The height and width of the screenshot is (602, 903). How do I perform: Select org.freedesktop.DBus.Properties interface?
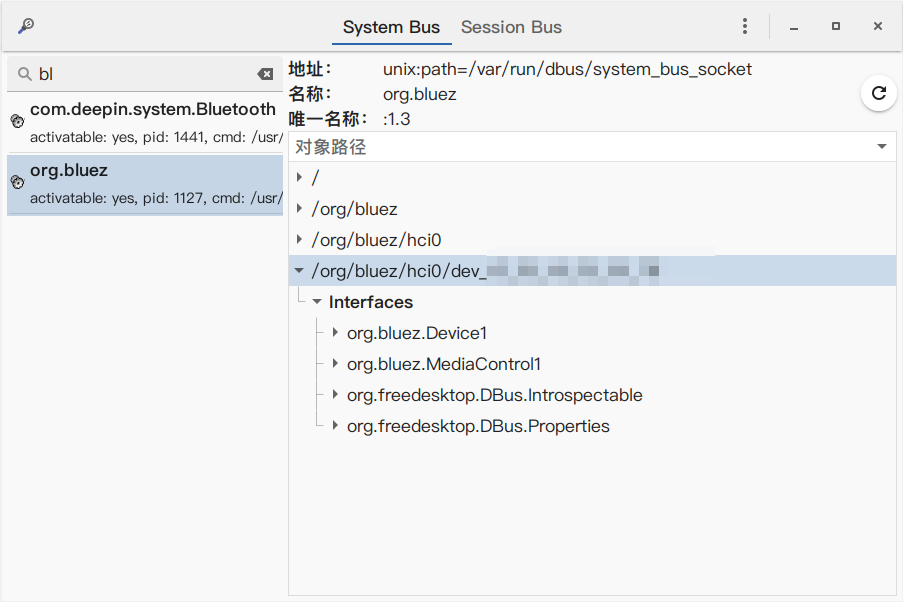[x=478, y=426]
